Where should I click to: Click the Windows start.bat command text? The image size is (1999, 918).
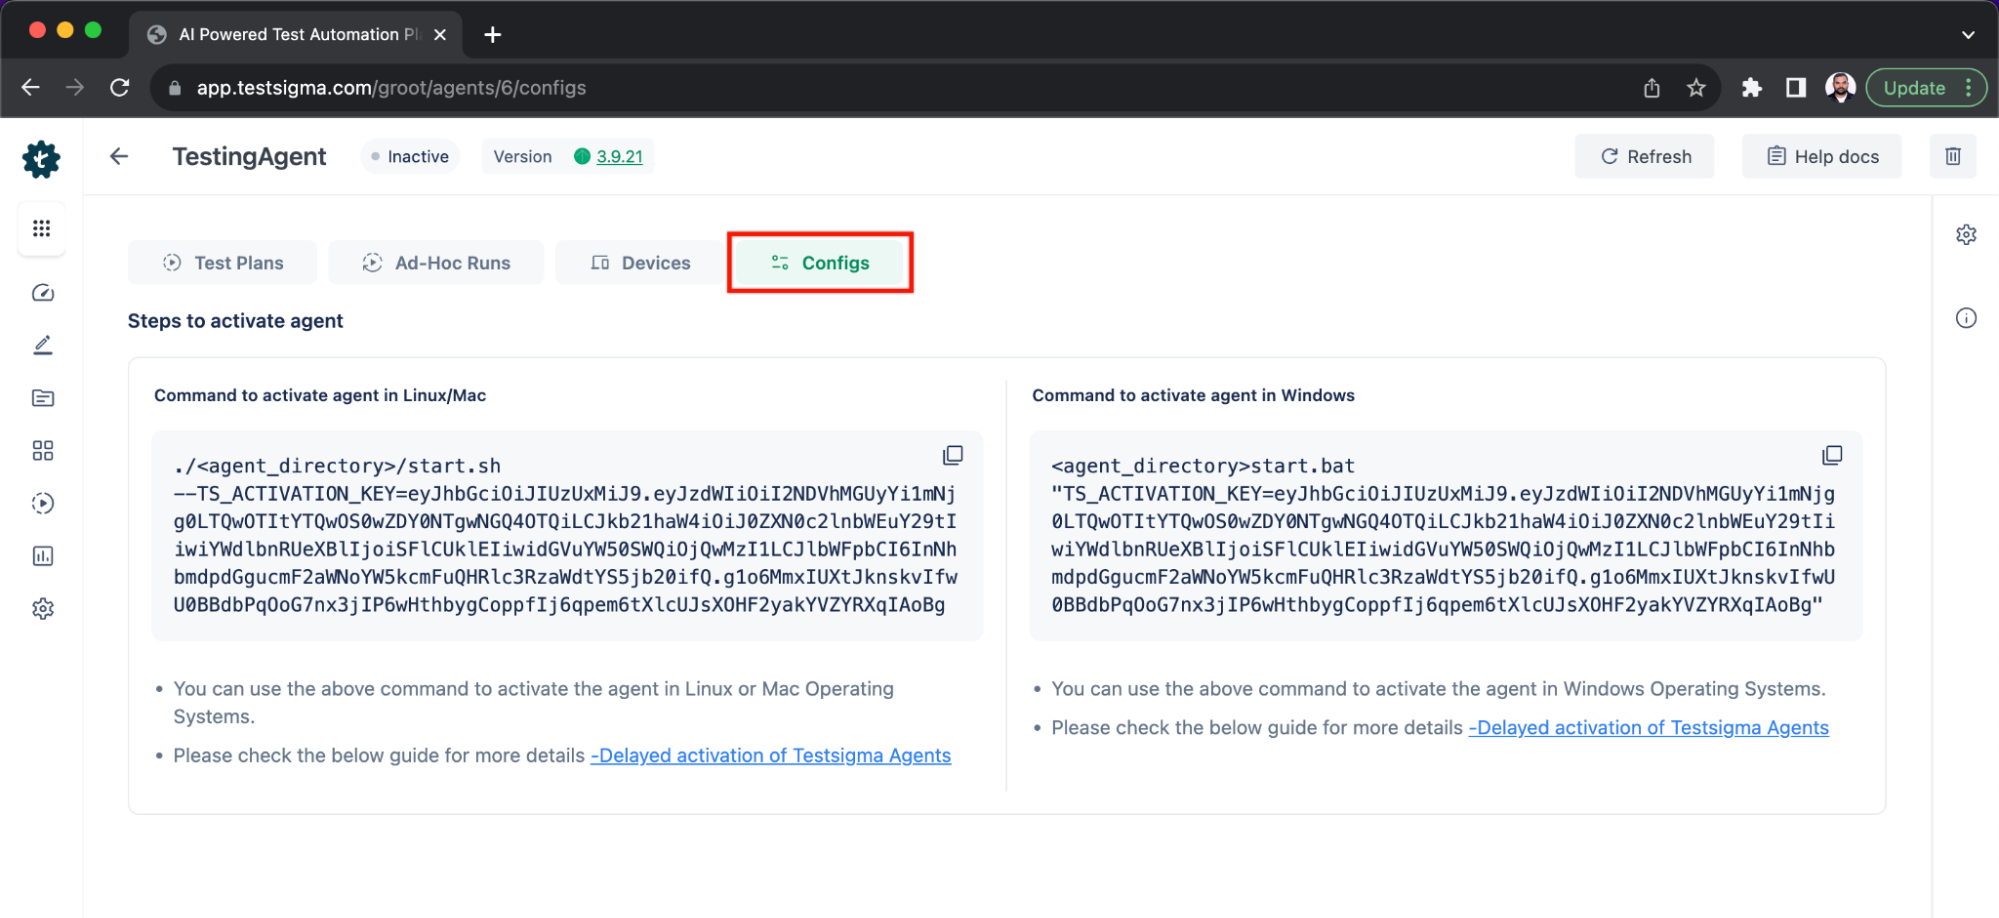click(1444, 535)
